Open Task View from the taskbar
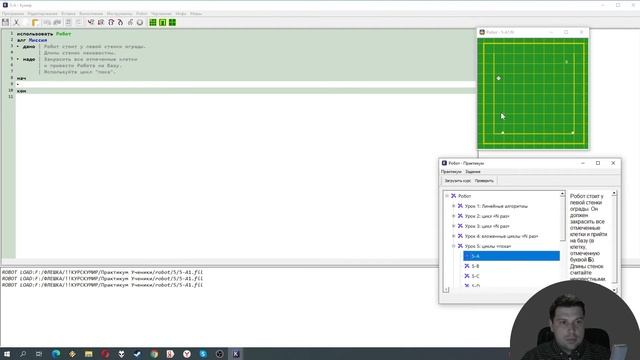The width and height of the screenshot is (640, 360). [39, 354]
